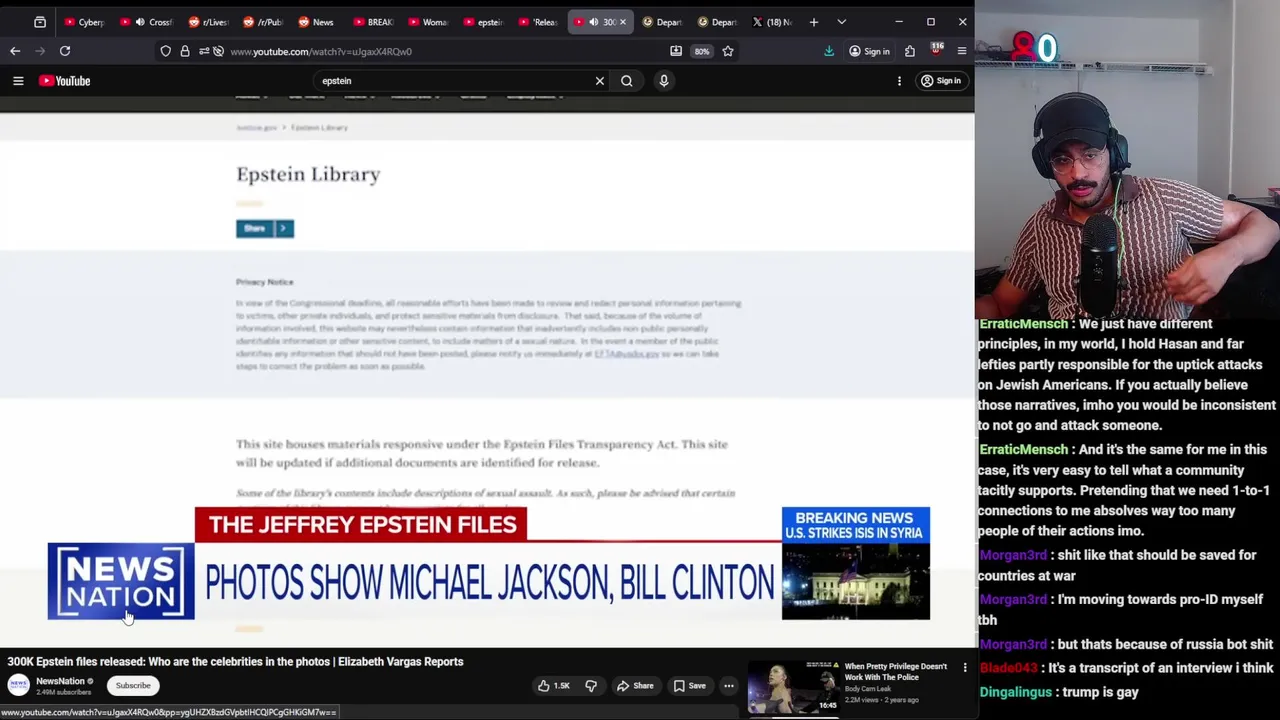Clear the YouTube search text
Viewport: 1280px width, 720px height.
click(x=600, y=81)
